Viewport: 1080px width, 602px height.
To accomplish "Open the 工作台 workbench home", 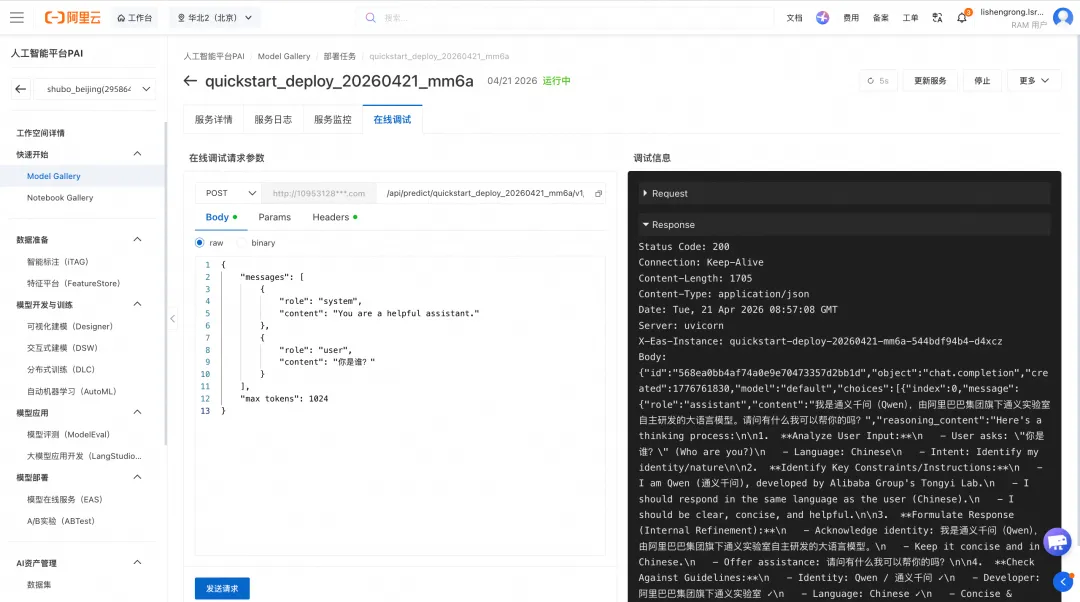I will 134,18.
